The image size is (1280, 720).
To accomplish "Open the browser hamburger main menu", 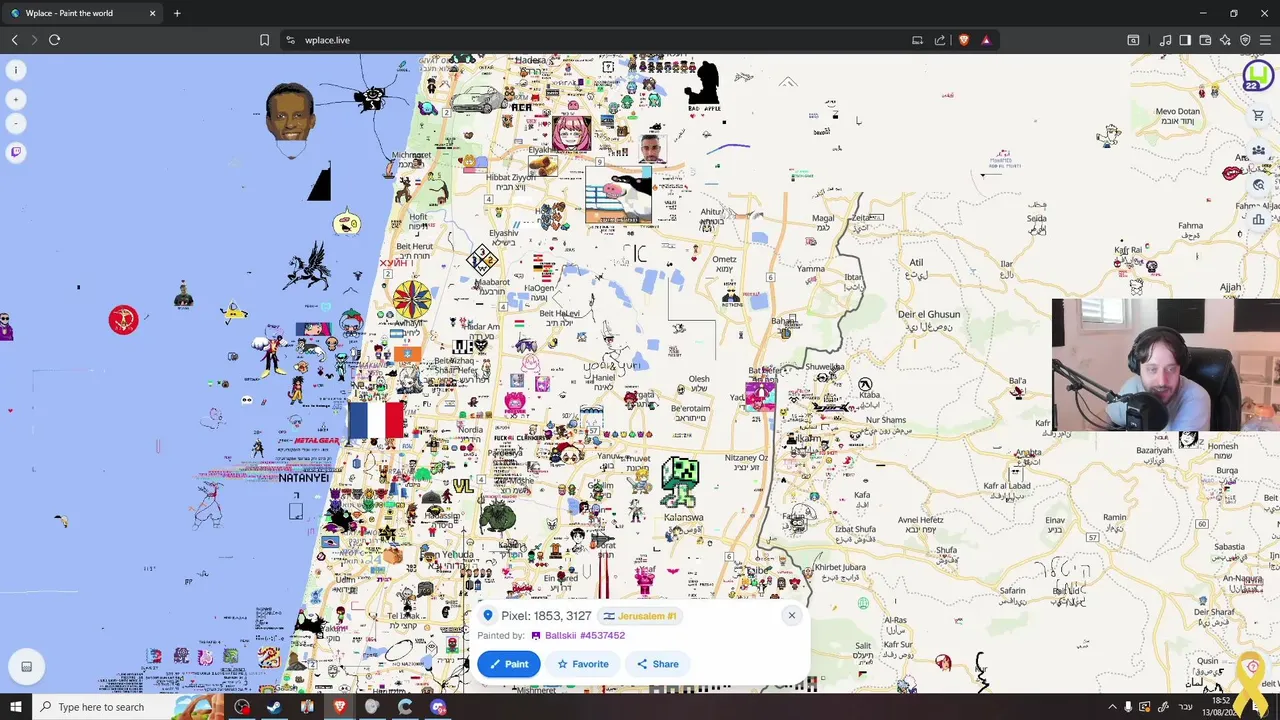I will [1265, 40].
